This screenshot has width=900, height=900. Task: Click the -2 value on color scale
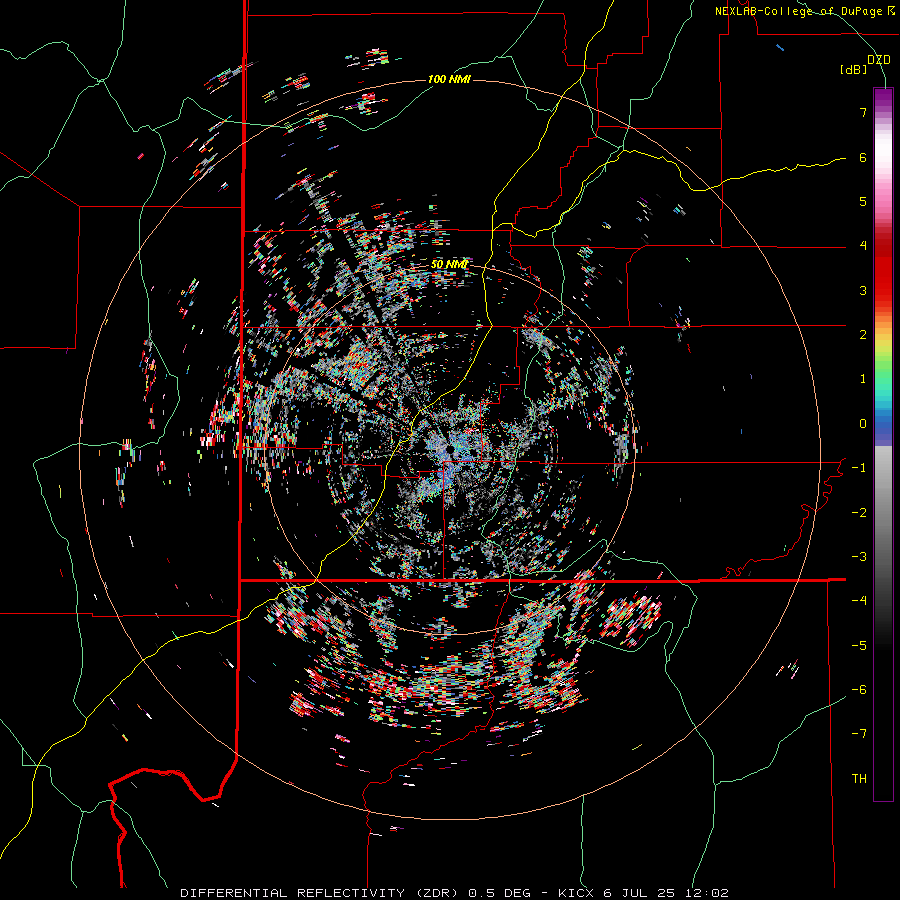click(x=859, y=513)
